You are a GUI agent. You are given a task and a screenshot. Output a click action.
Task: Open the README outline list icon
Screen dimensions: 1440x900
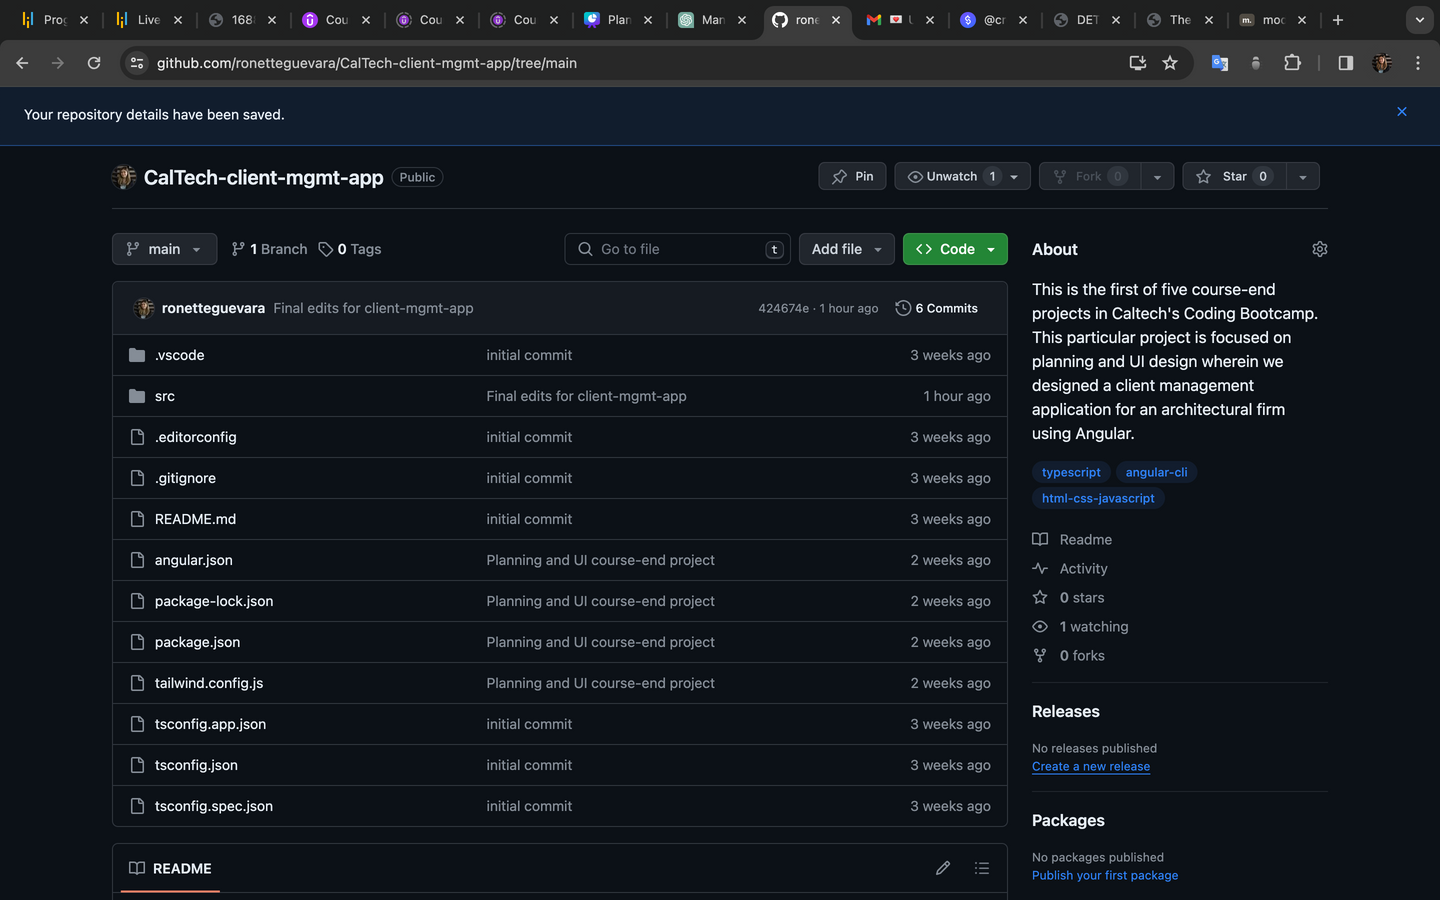coord(981,868)
